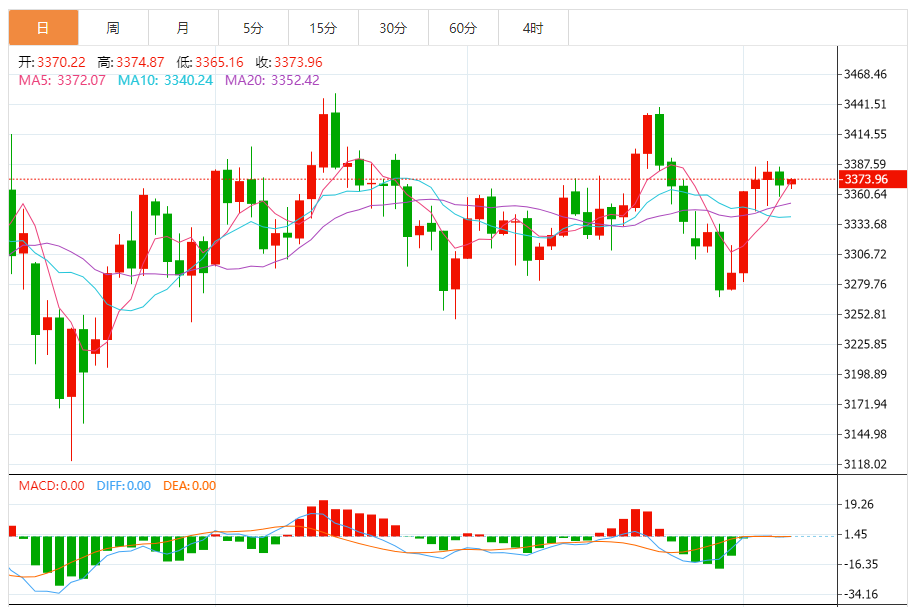Click the red 3373.96 current price tag

coord(873,179)
